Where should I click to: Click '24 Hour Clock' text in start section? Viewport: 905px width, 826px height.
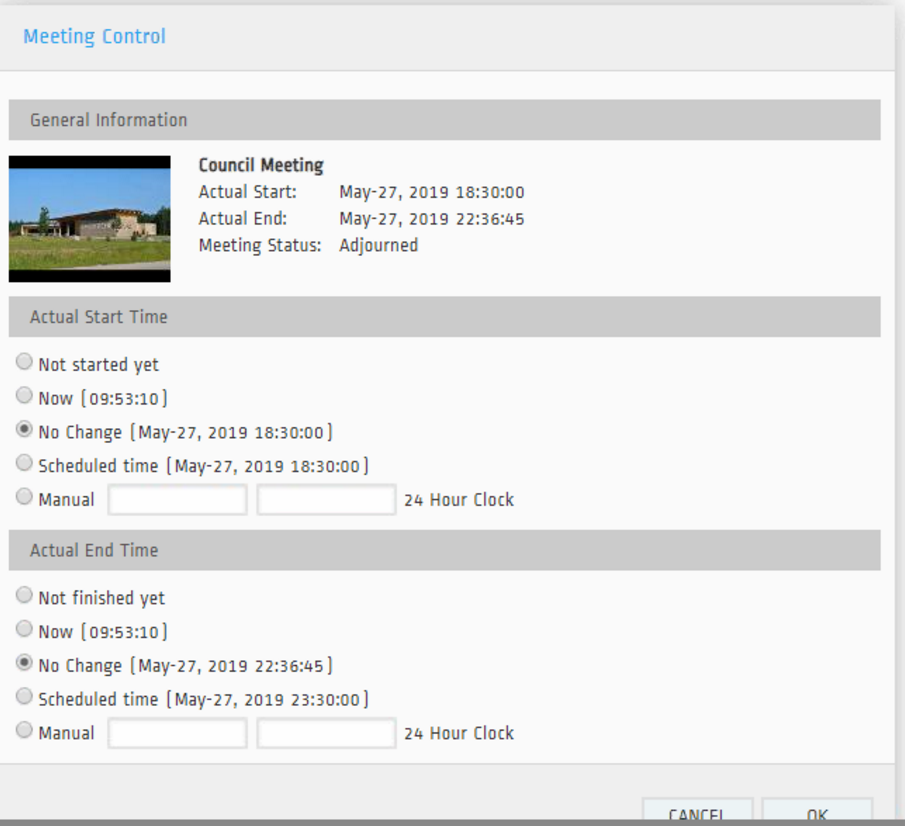click(x=459, y=500)
